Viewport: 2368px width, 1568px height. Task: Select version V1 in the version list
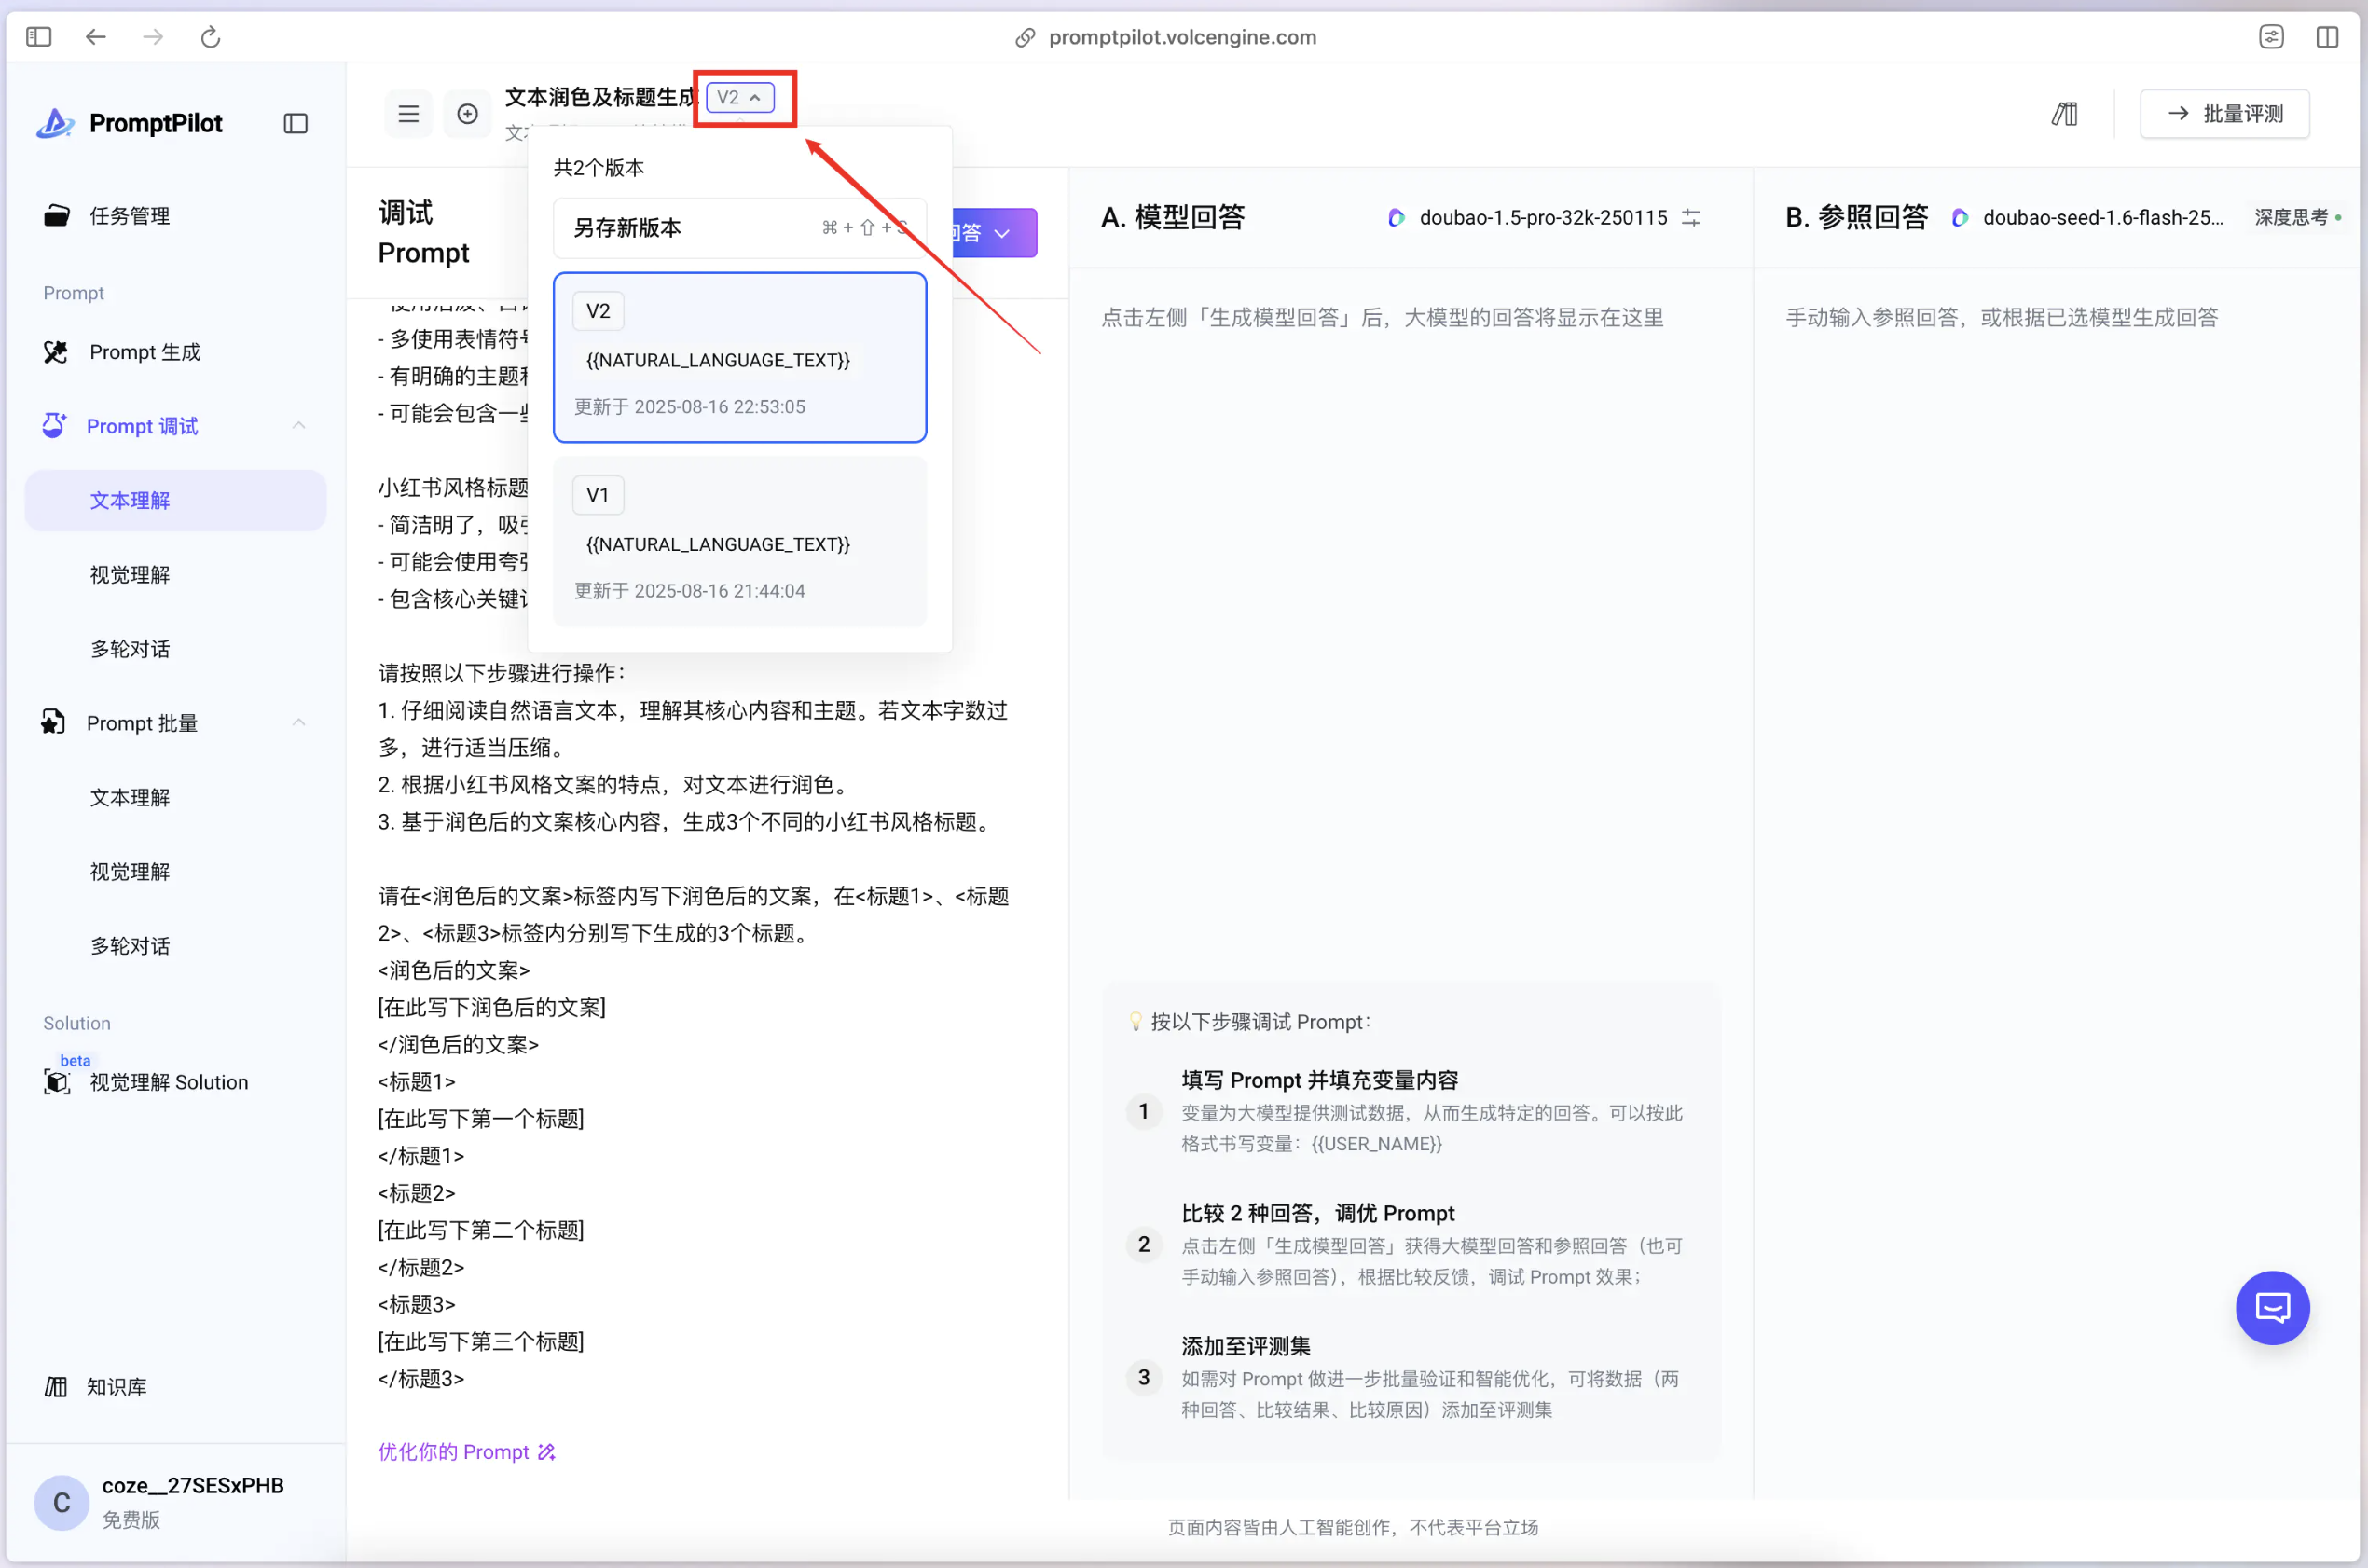[x=739, y=541]
